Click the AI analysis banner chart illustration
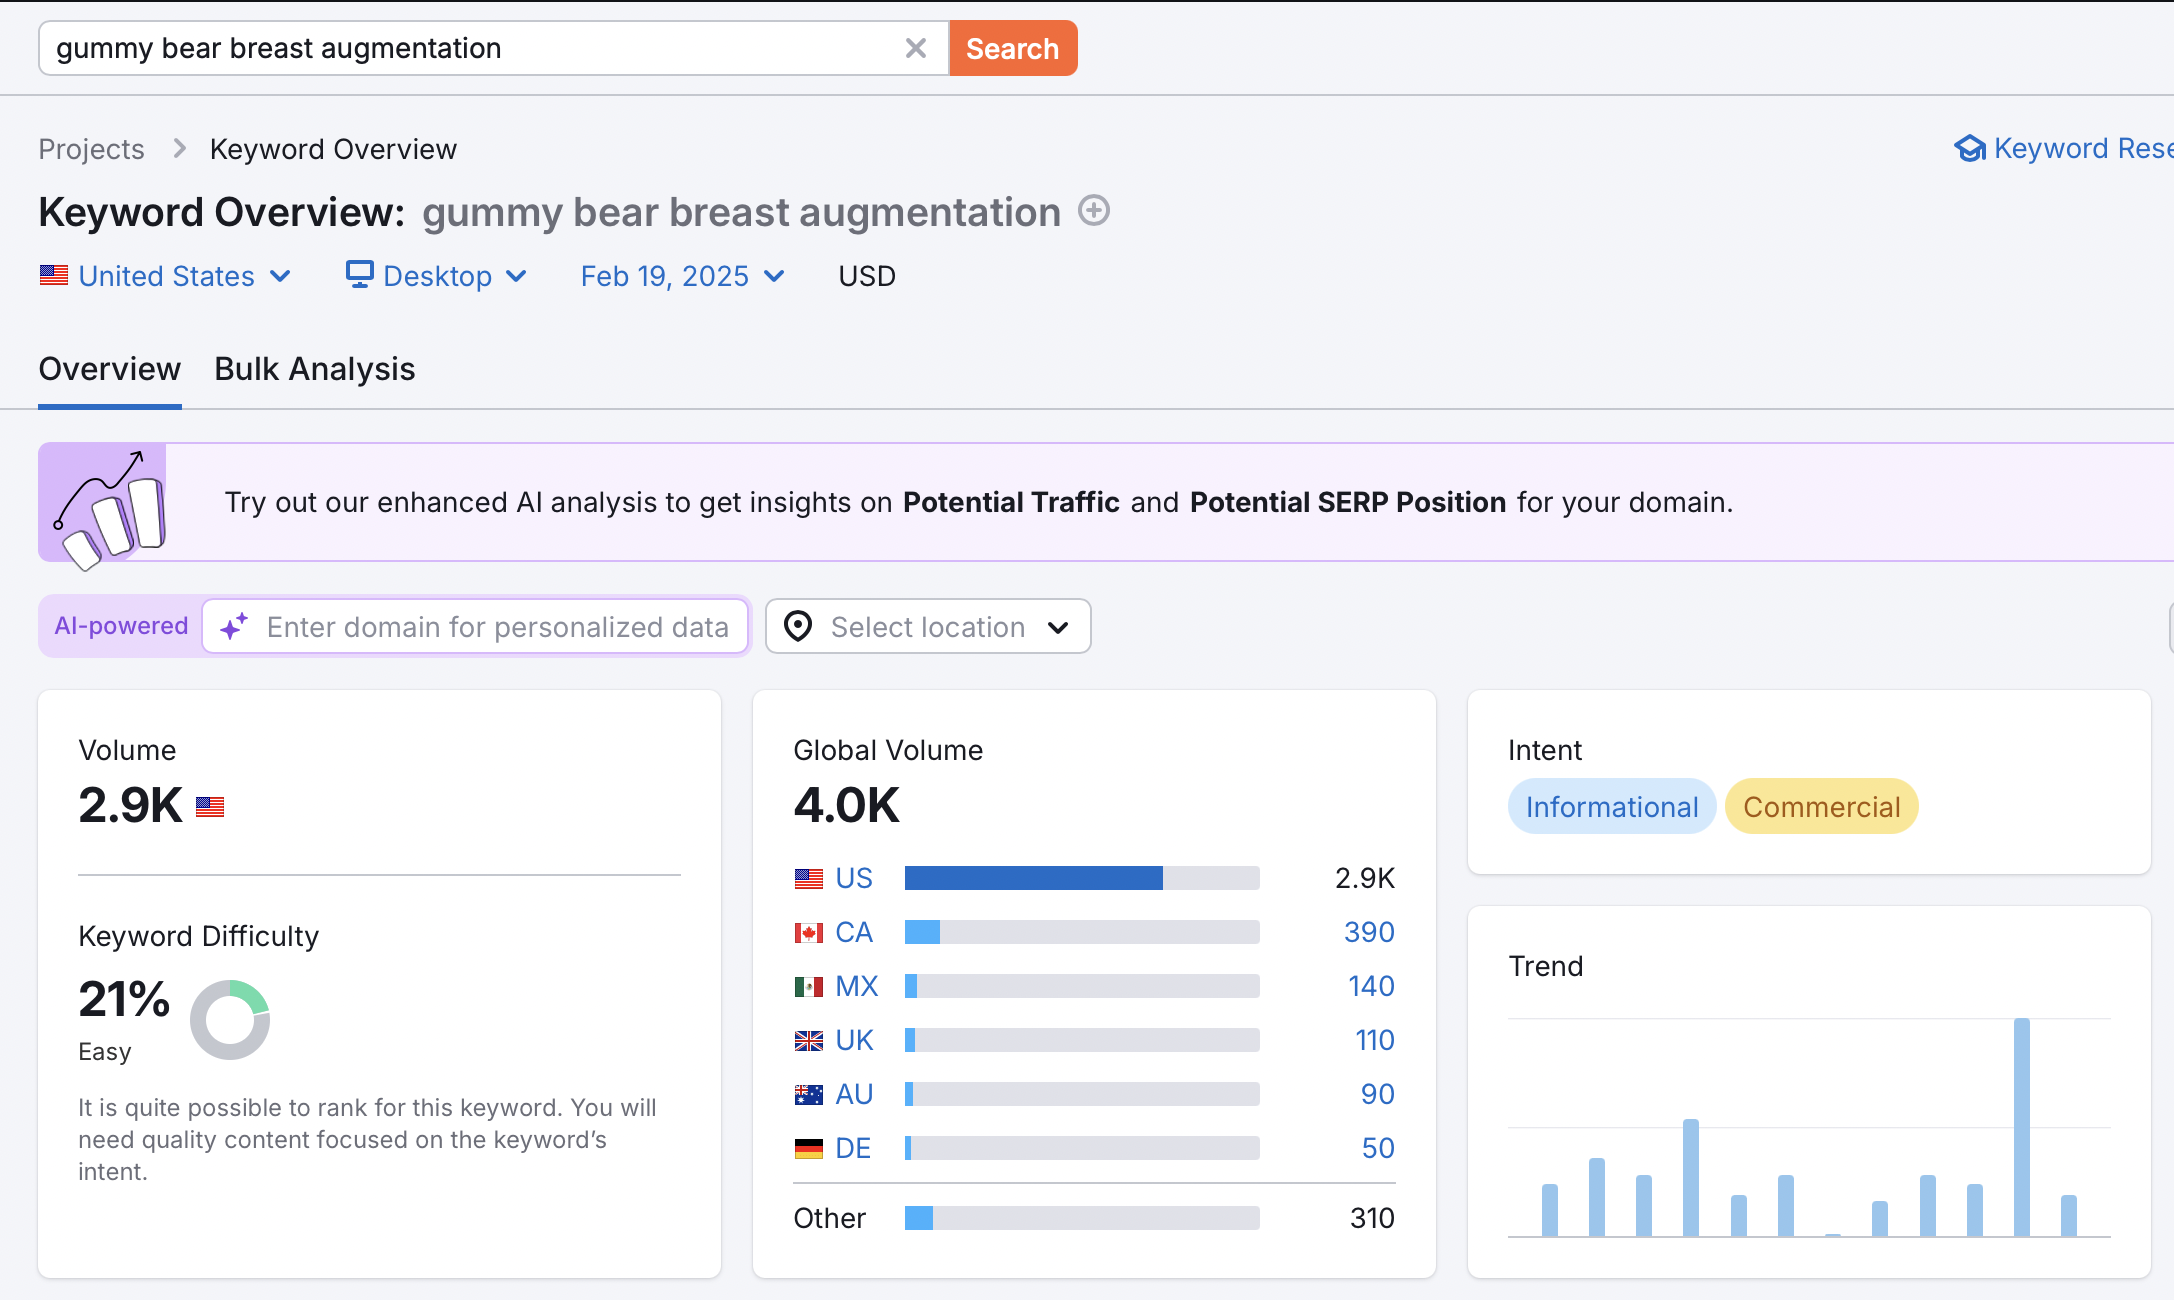The width and height of the screenshot is (2174, 1300). [103, 503]
